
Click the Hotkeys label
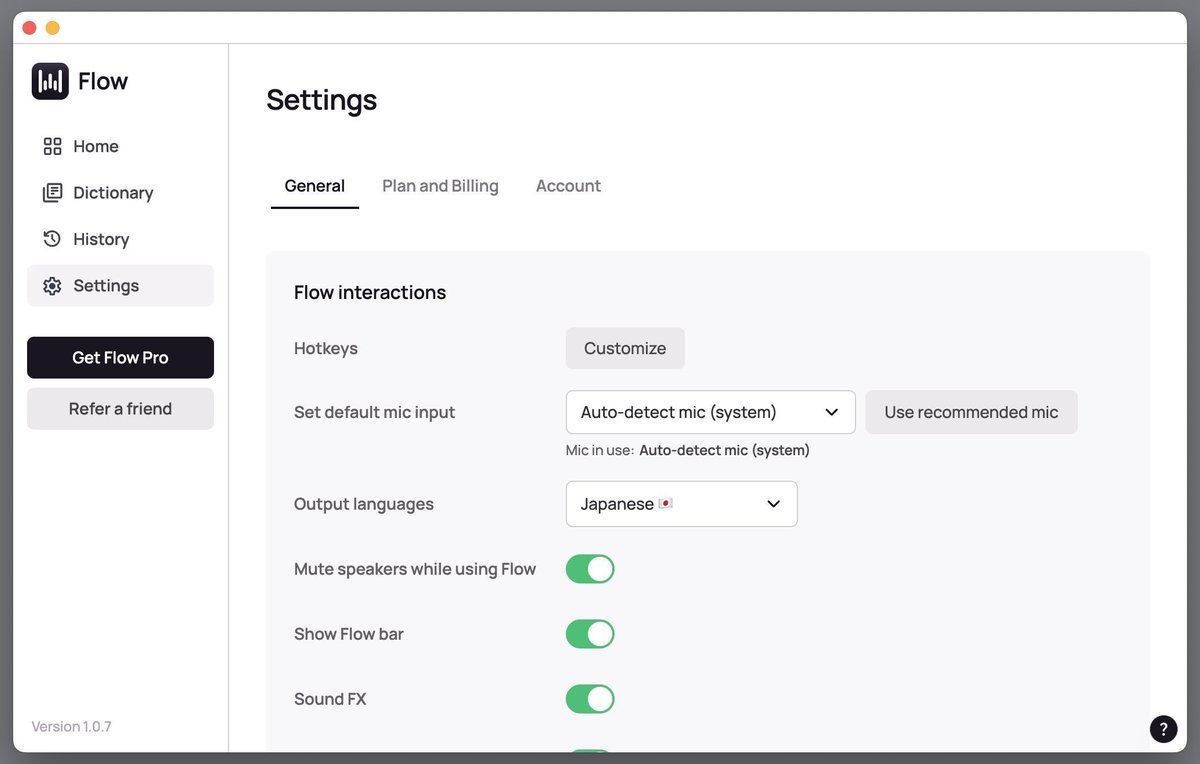tap(326, 348)
